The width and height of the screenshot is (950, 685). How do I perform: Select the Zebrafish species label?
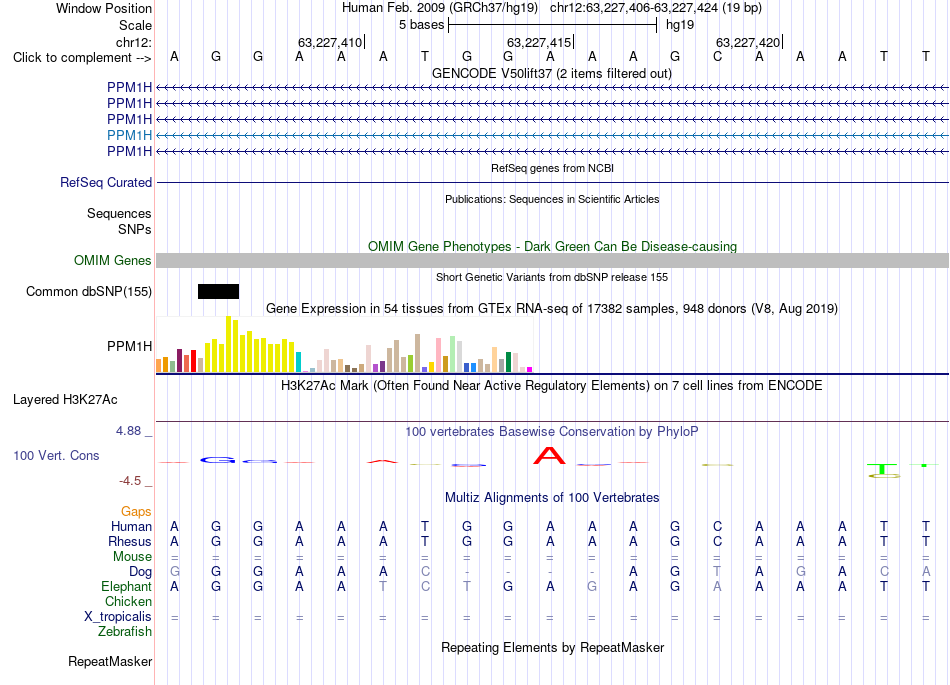[x=125, y=632]
